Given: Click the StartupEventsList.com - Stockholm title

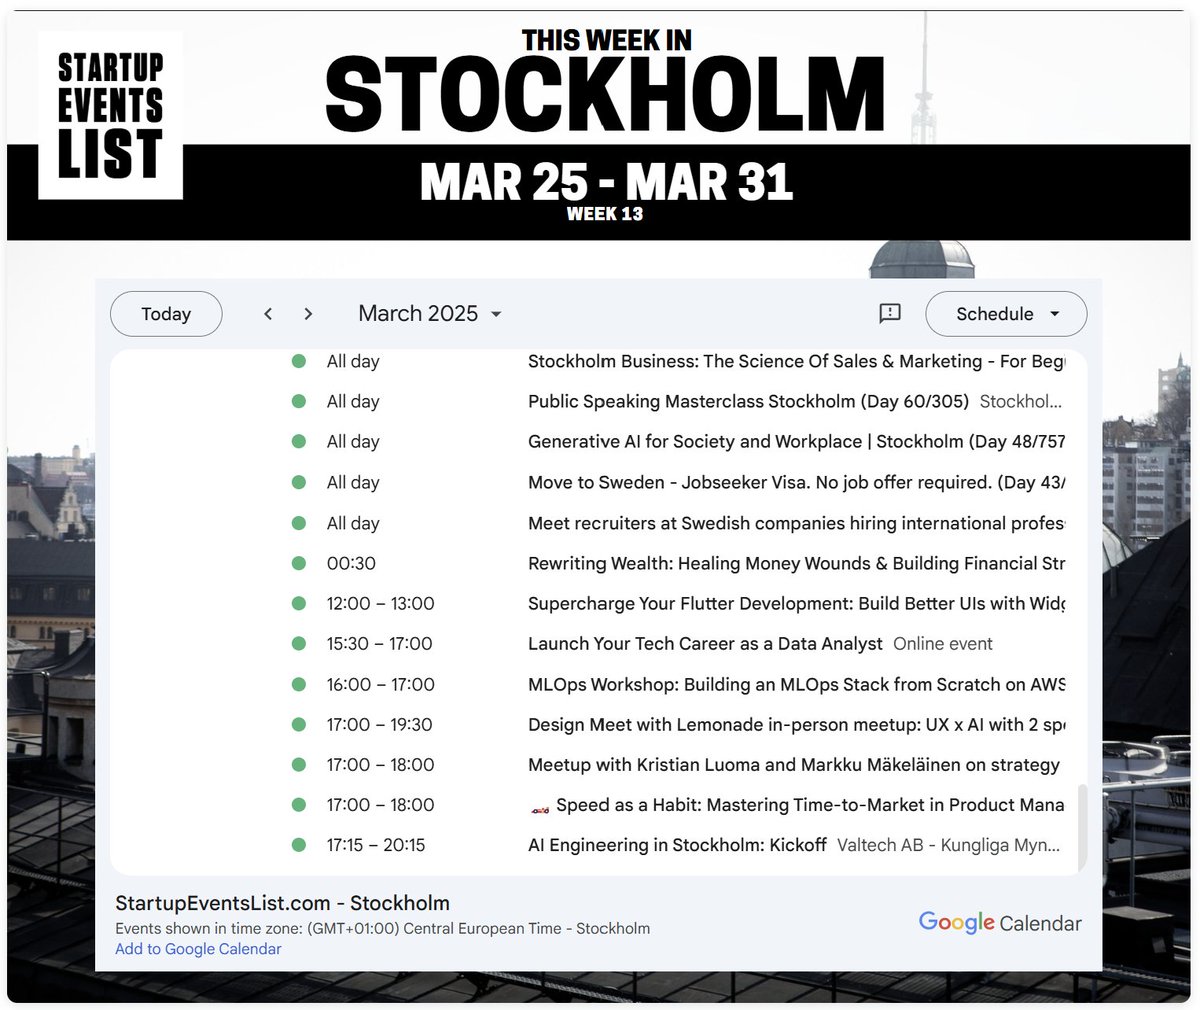Looking at the screenshot, I should [x=282, y=903].
